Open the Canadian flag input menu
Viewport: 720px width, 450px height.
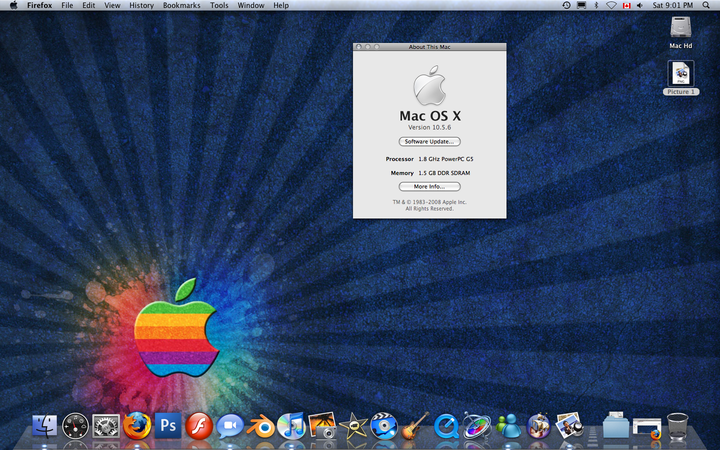pos(626,6)
